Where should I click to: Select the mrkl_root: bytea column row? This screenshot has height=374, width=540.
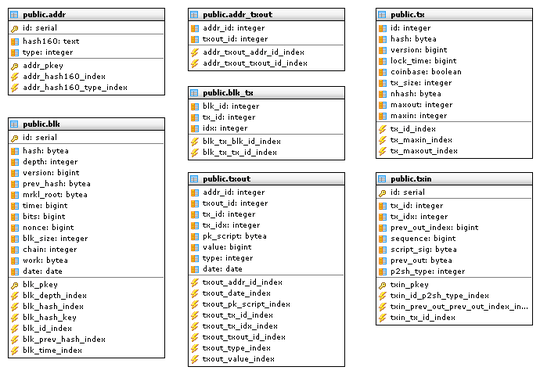pyautogui.click(x=86, y=195)
